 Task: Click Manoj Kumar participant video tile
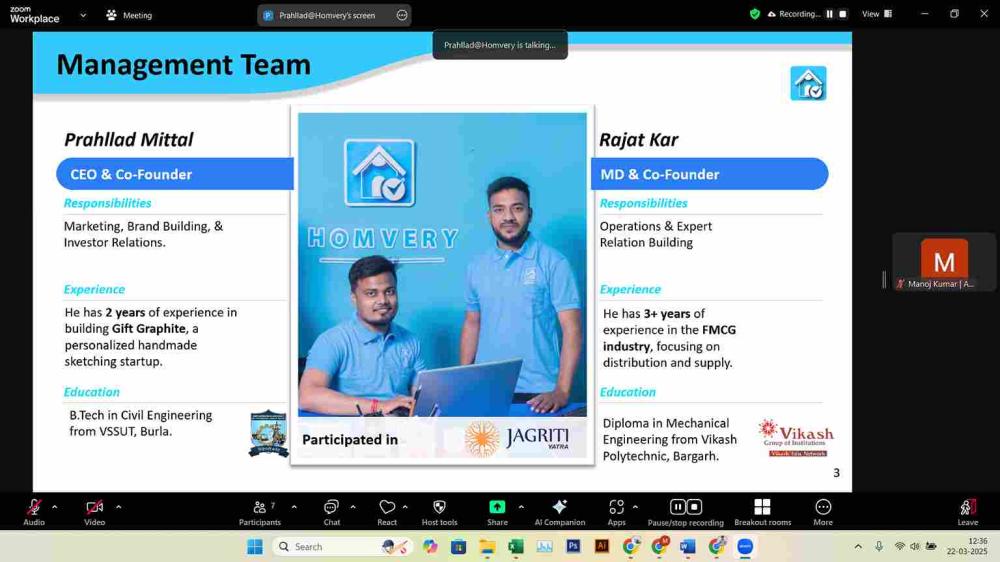point(944,263)
